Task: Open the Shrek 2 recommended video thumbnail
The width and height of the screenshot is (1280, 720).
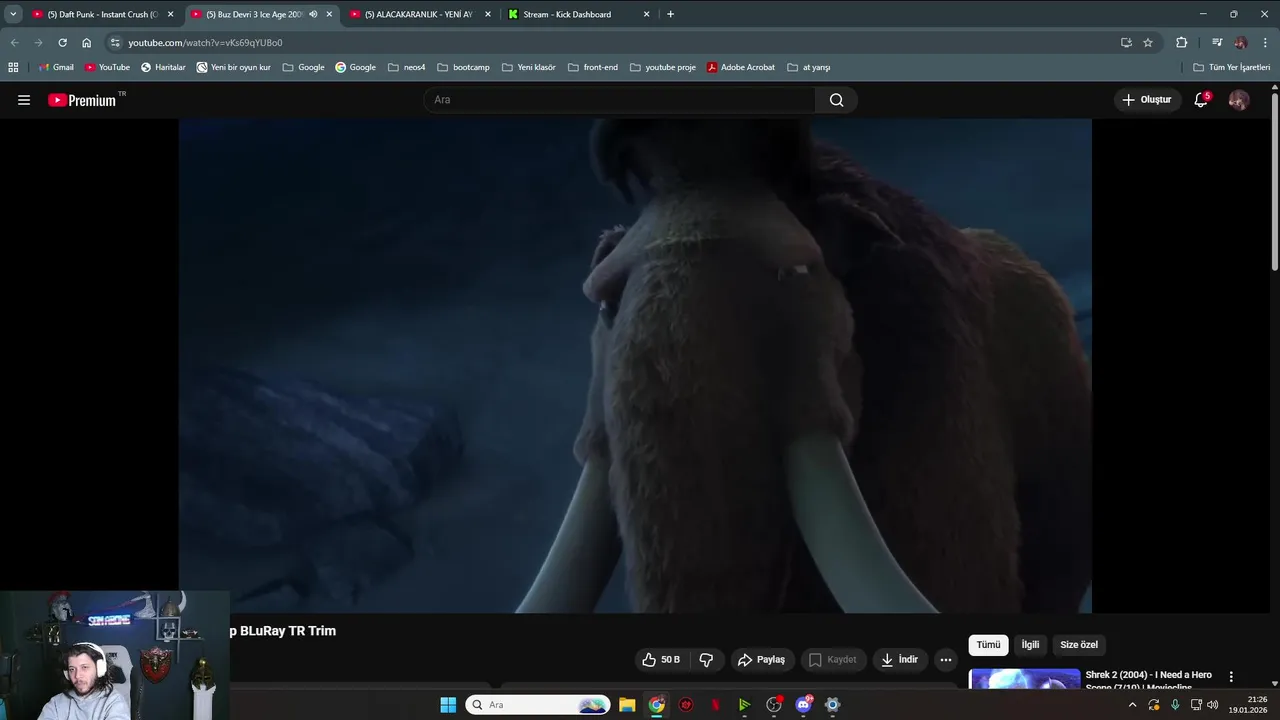Action: [1025, 679]
